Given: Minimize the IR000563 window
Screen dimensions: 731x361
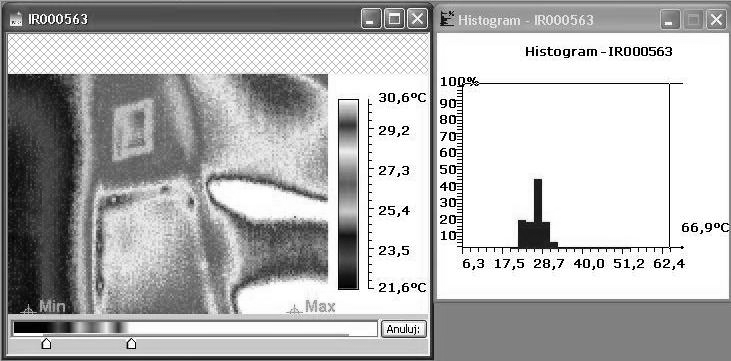Looking at the screenshot, I should coord(371,20).
